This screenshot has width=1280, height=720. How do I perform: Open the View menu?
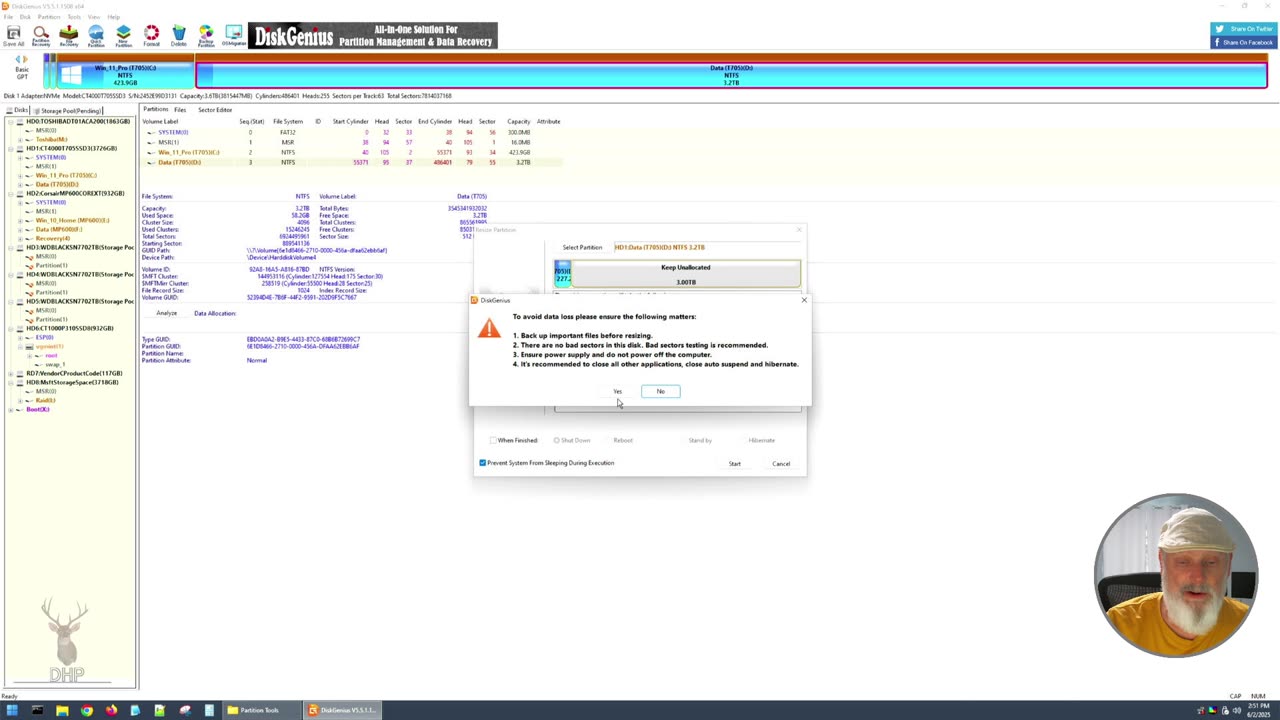click(x=94, y=17)
